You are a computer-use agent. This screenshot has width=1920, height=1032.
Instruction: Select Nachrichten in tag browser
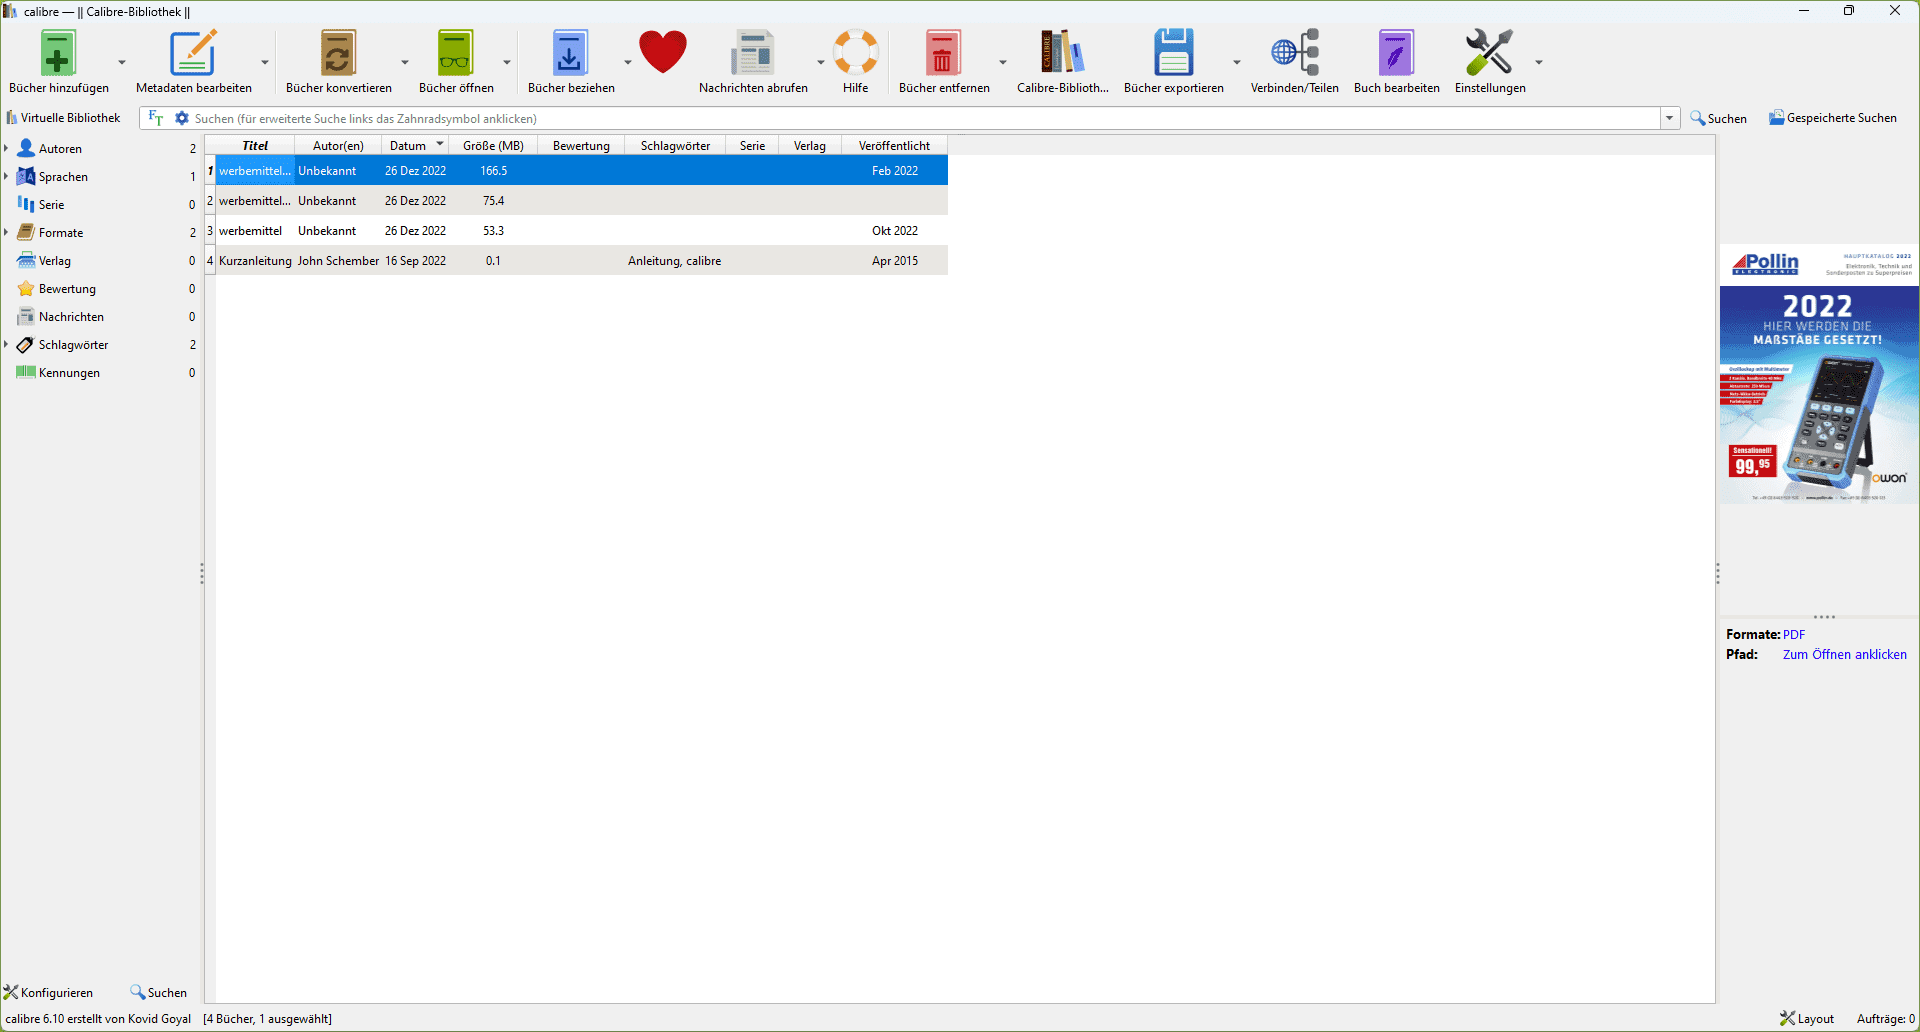(71, 316)
